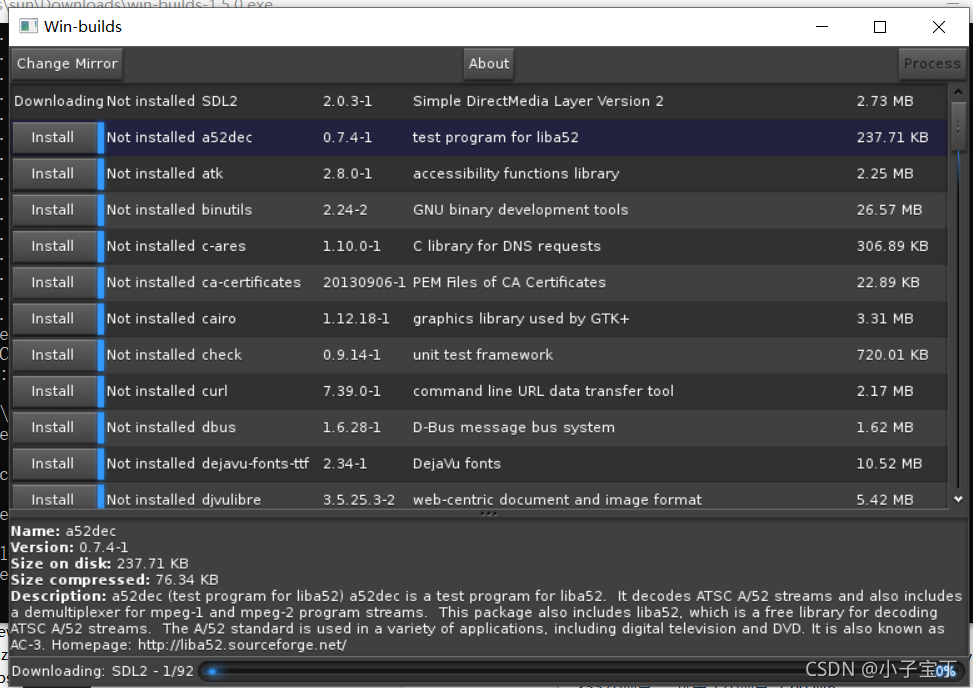The width and height of the screenshot is (973, 688).
Task: Select the SDL2 row name
Action: (x=220, y=101)
